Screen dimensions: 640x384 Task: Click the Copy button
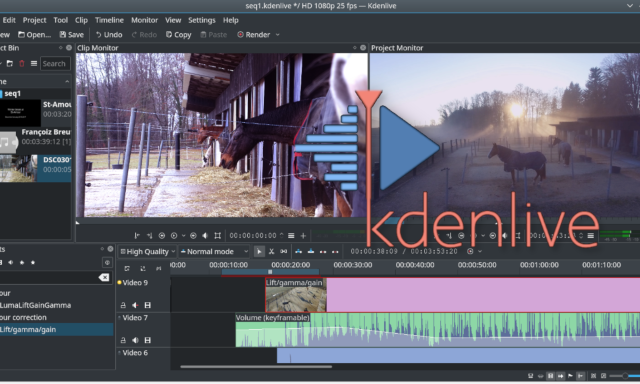[178, 35]
